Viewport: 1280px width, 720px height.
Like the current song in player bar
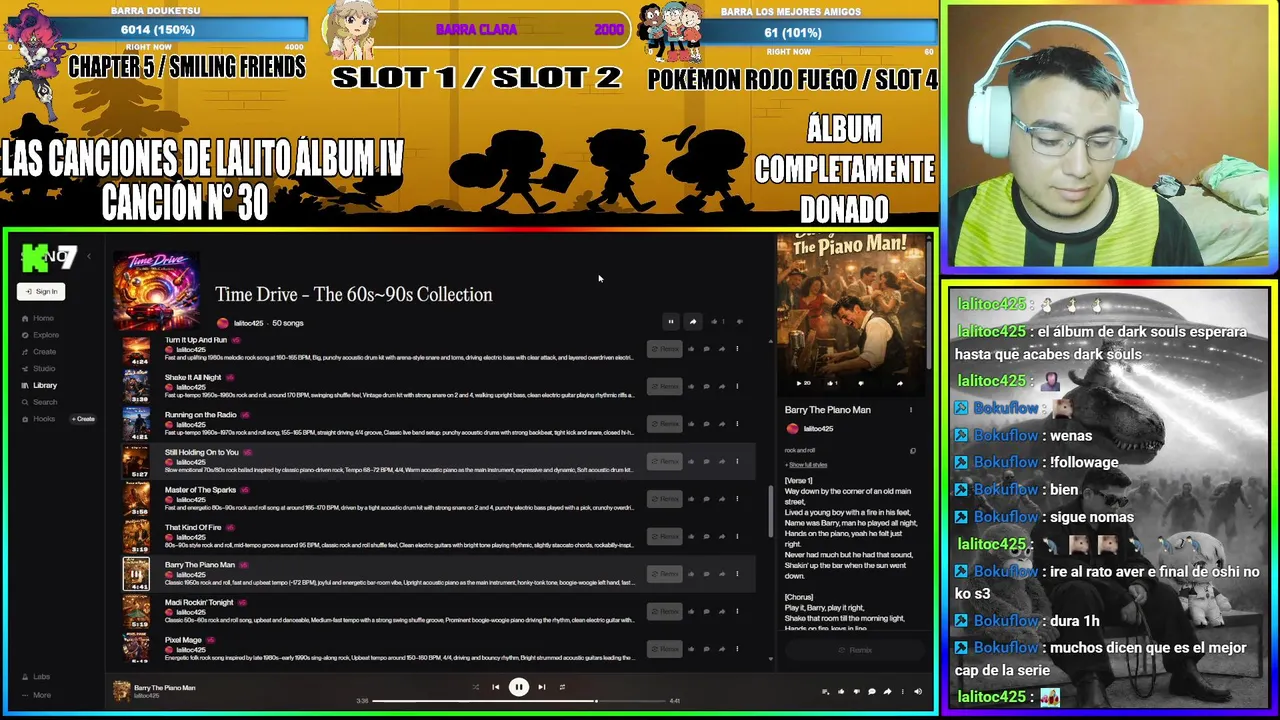(841, 691)
